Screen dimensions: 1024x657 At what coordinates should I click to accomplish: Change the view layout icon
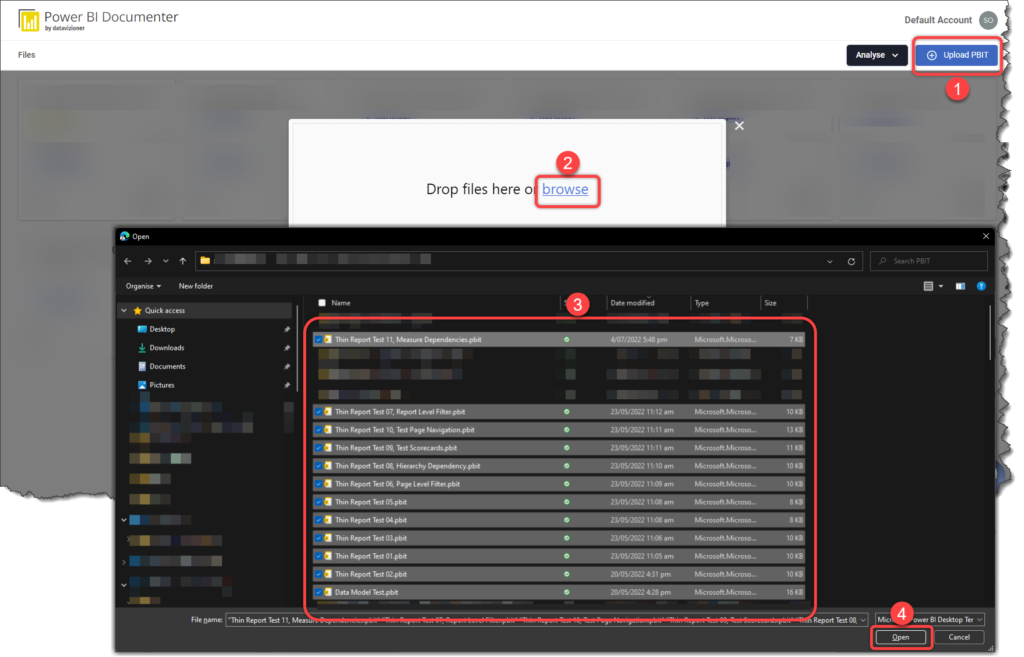928,286
